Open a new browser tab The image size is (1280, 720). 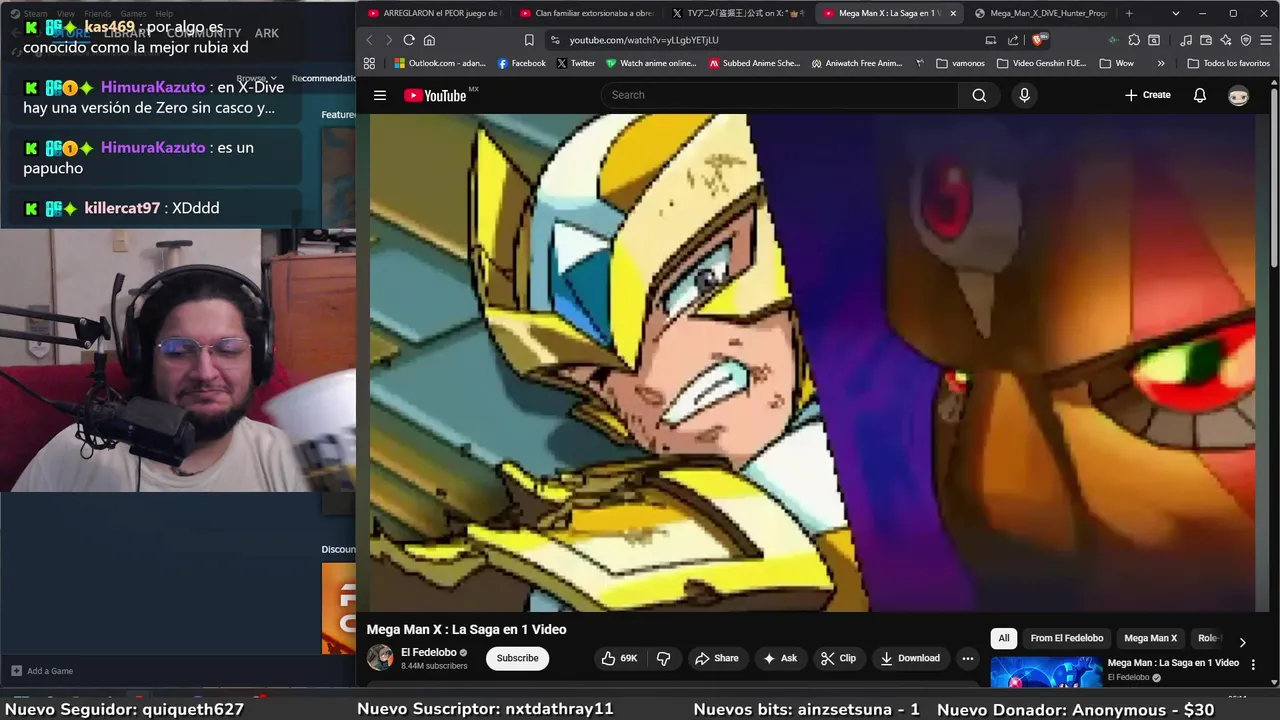[1129, 13]
